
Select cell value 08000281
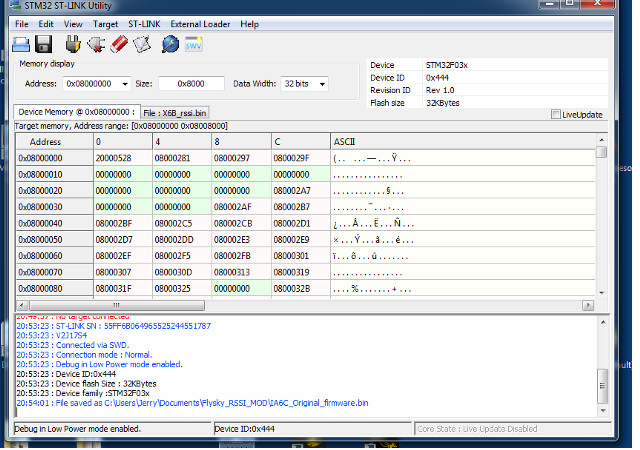(x=182, y=158)
